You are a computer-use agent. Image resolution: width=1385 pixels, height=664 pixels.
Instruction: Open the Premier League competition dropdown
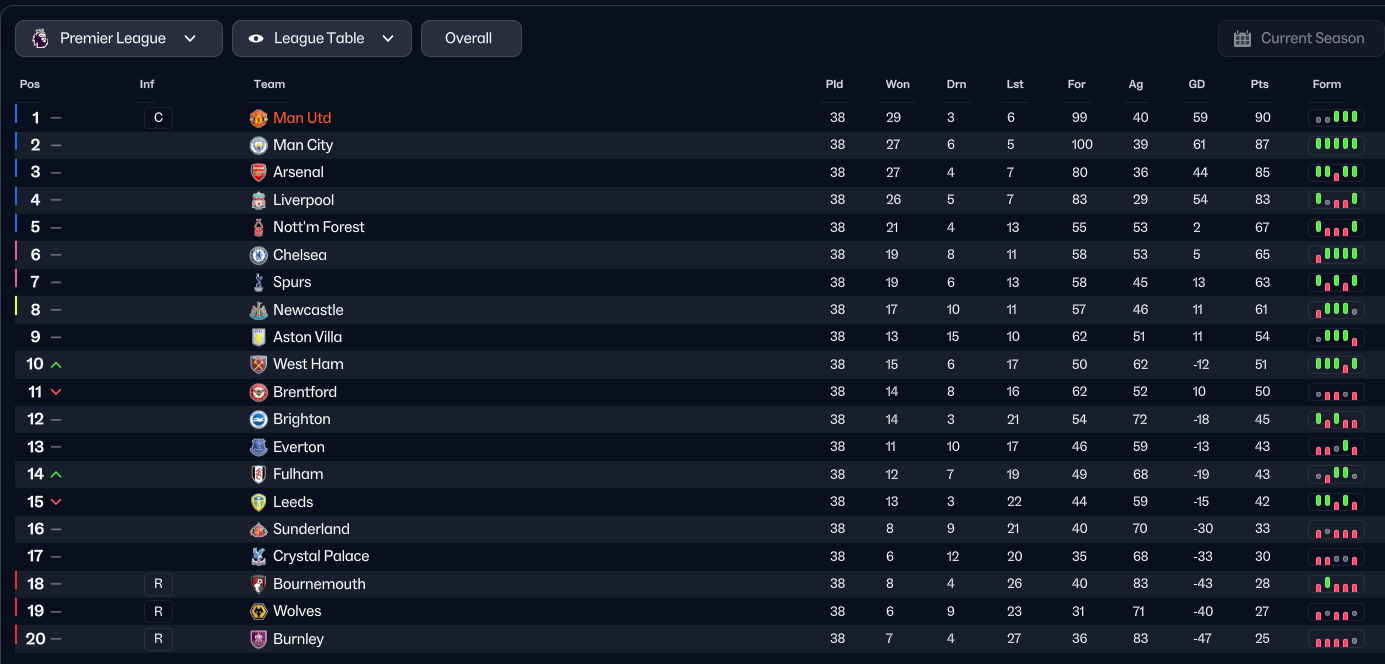(x=119, y=39)
